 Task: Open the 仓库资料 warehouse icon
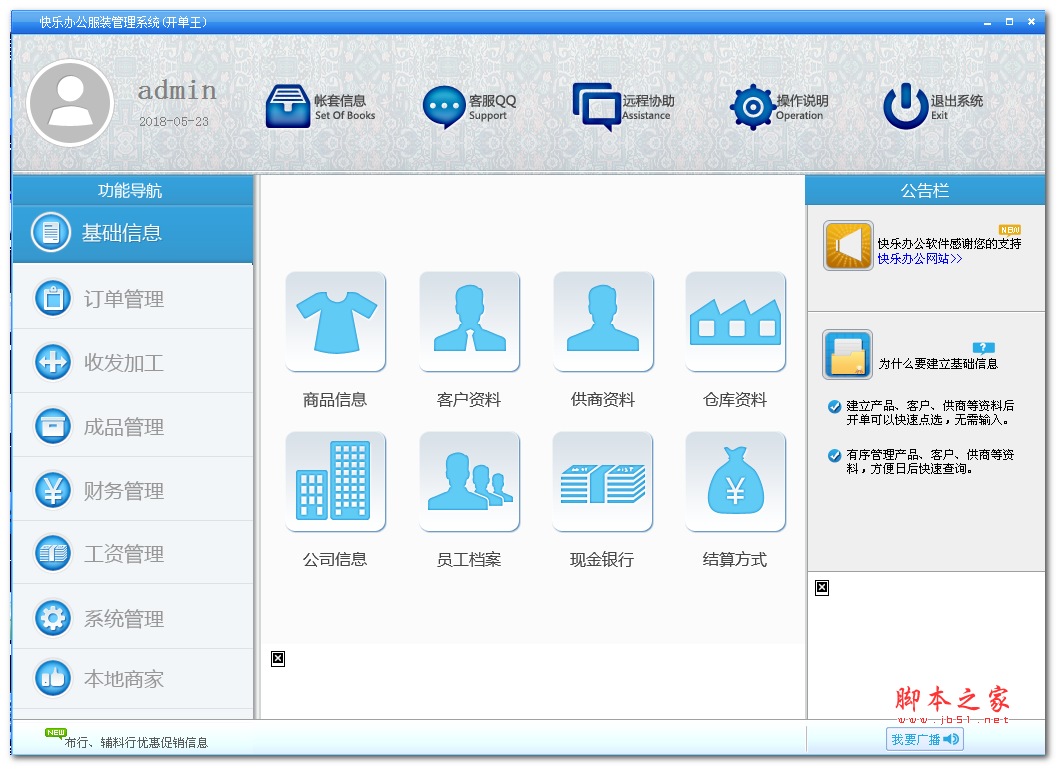[735, 322]
